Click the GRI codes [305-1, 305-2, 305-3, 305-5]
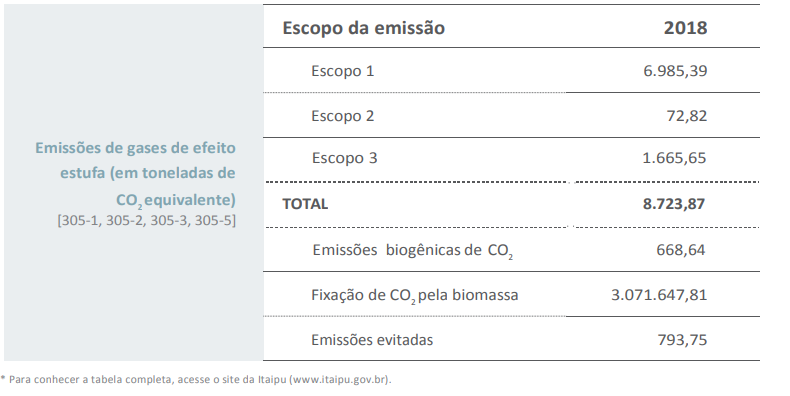 point(147,221)
